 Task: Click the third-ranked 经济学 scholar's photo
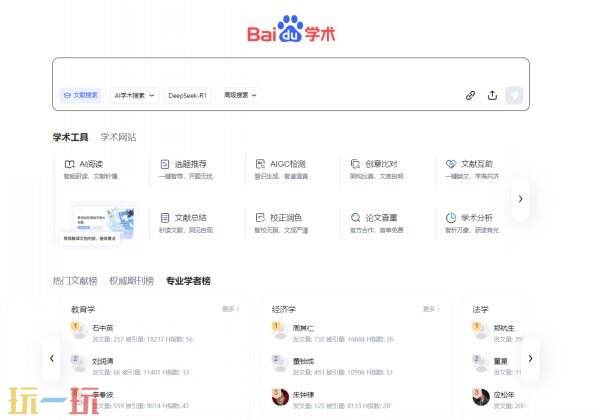(x=280, y=397)
